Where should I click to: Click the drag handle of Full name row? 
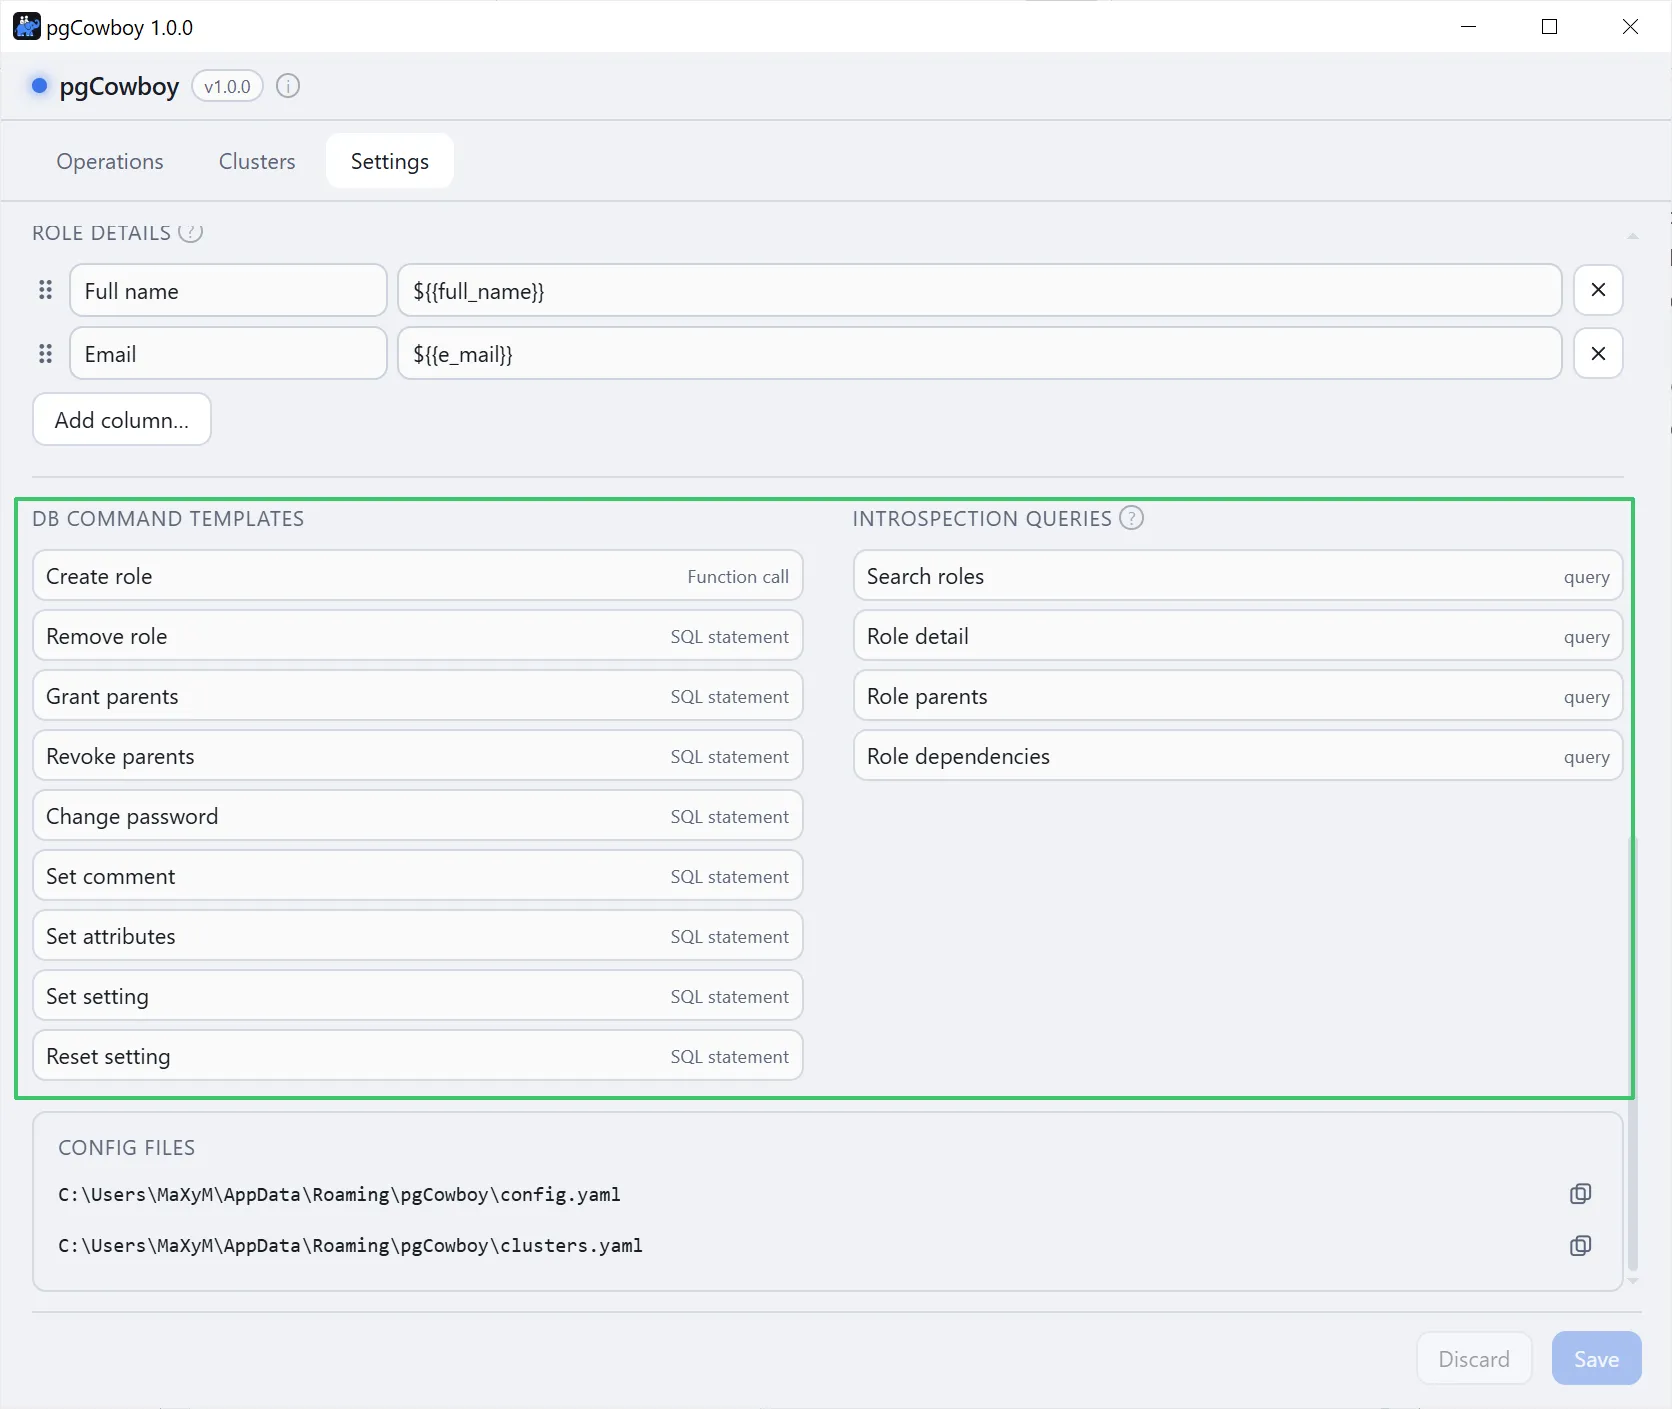coord(45,290)
